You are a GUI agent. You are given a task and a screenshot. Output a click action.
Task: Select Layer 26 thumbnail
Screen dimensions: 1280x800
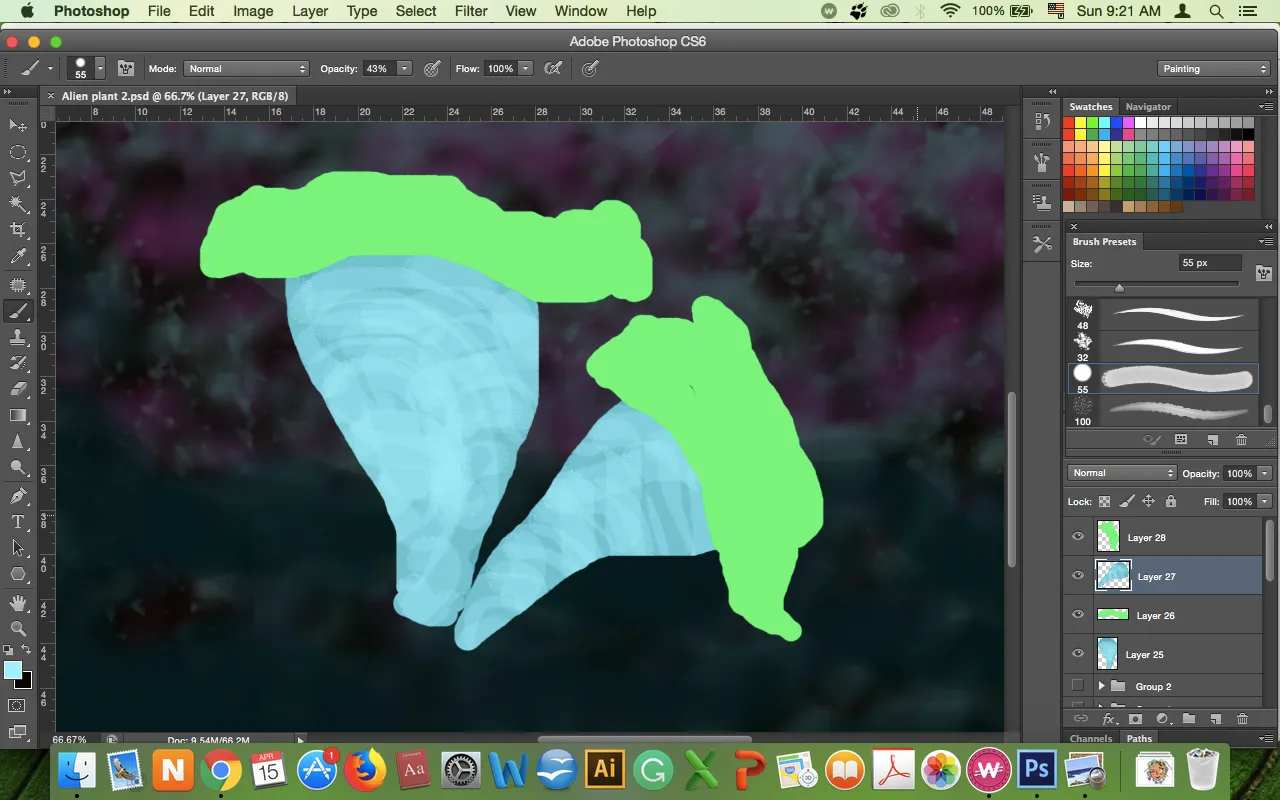coord(1113,615)
